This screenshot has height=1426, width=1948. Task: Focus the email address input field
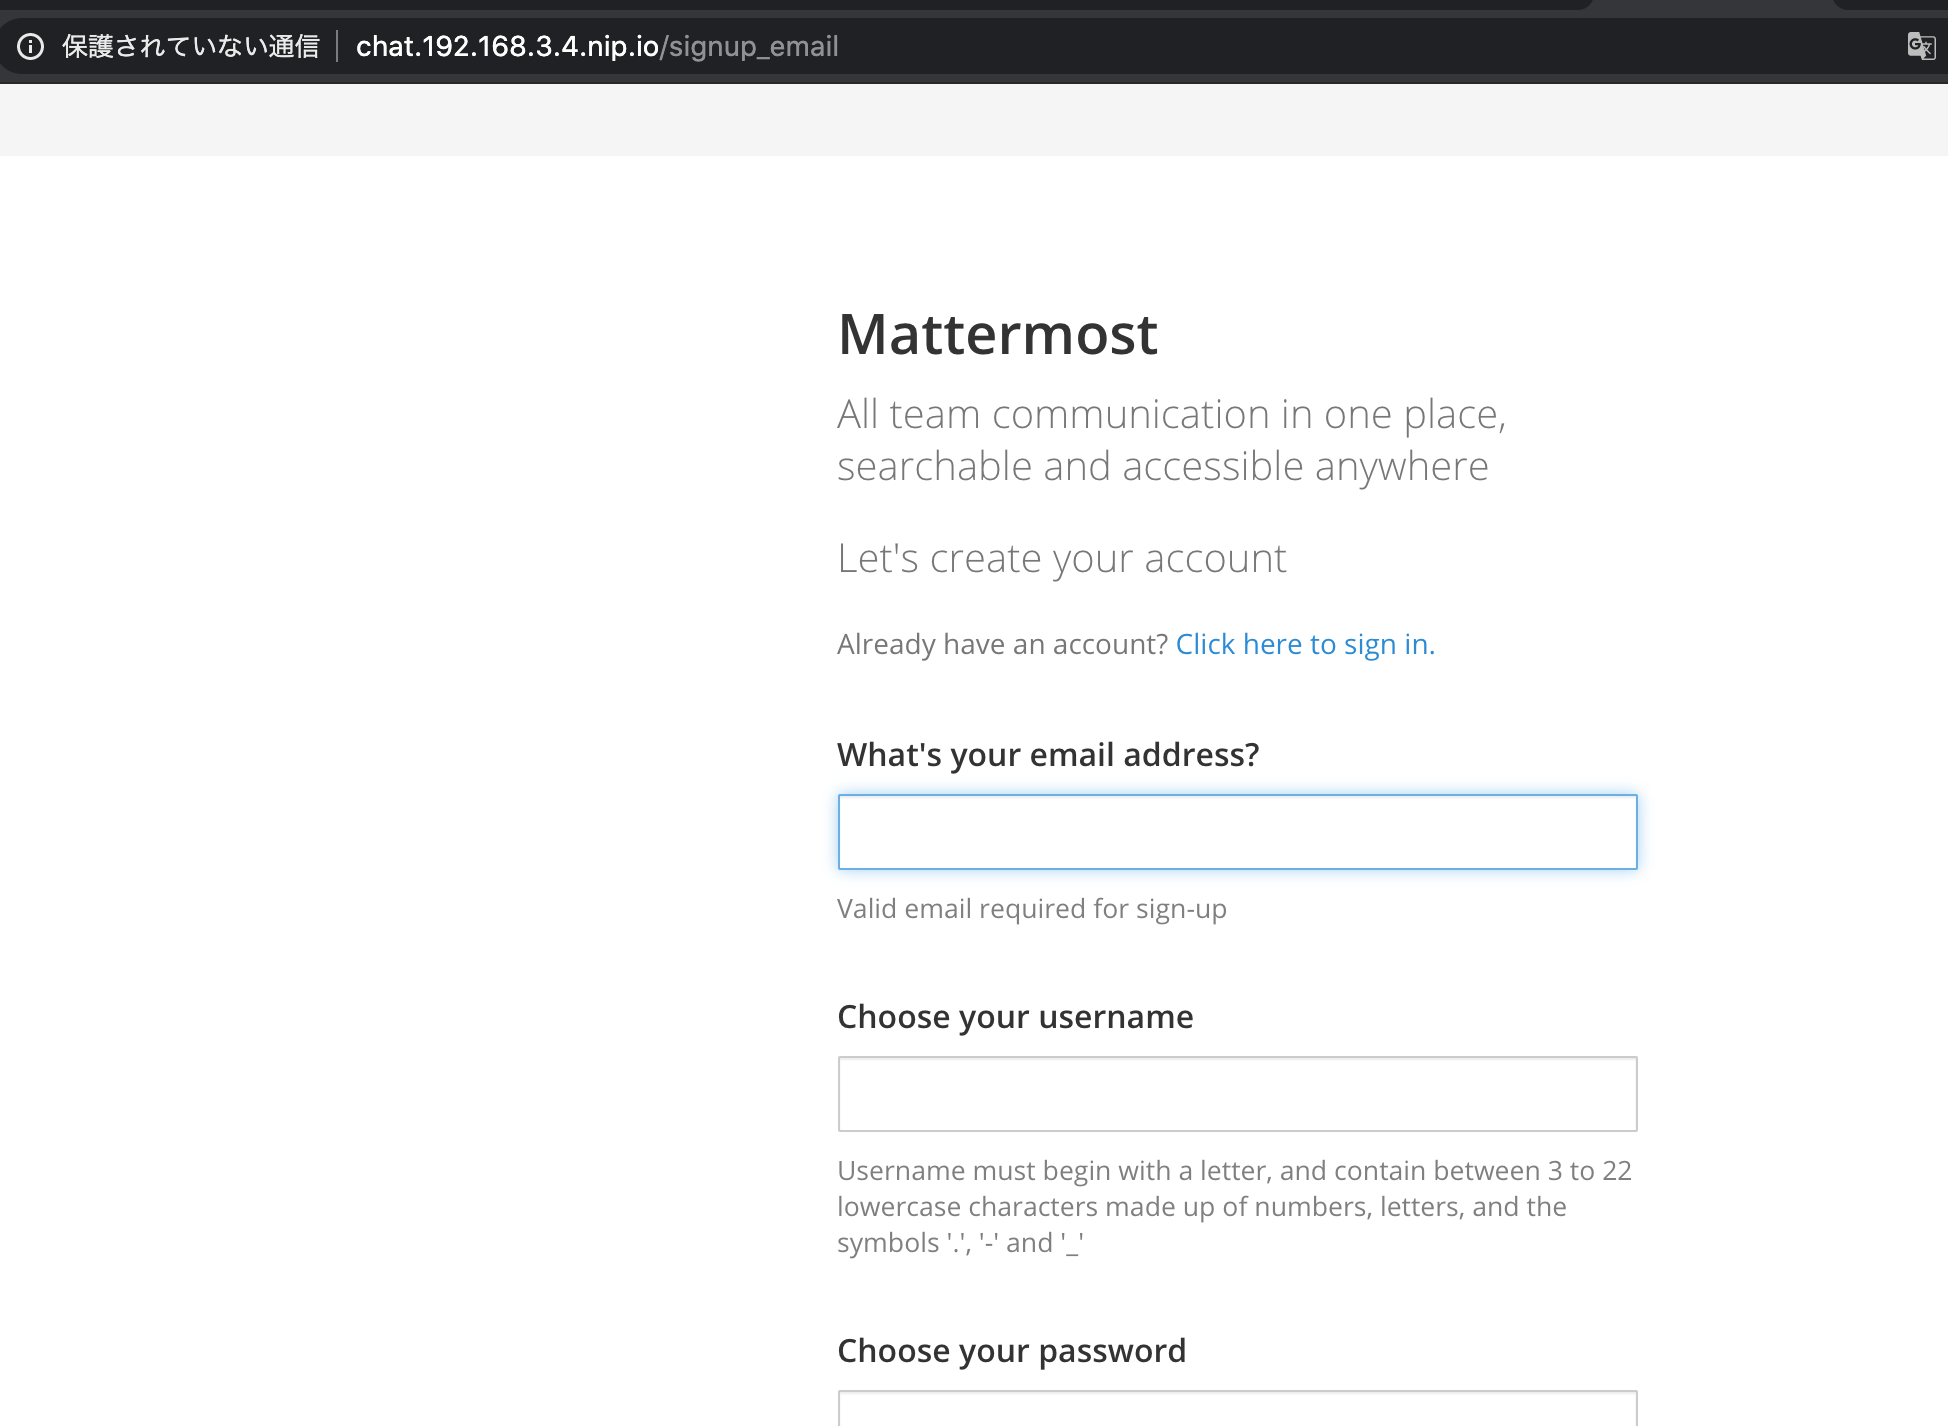(x=1237, y=832)
